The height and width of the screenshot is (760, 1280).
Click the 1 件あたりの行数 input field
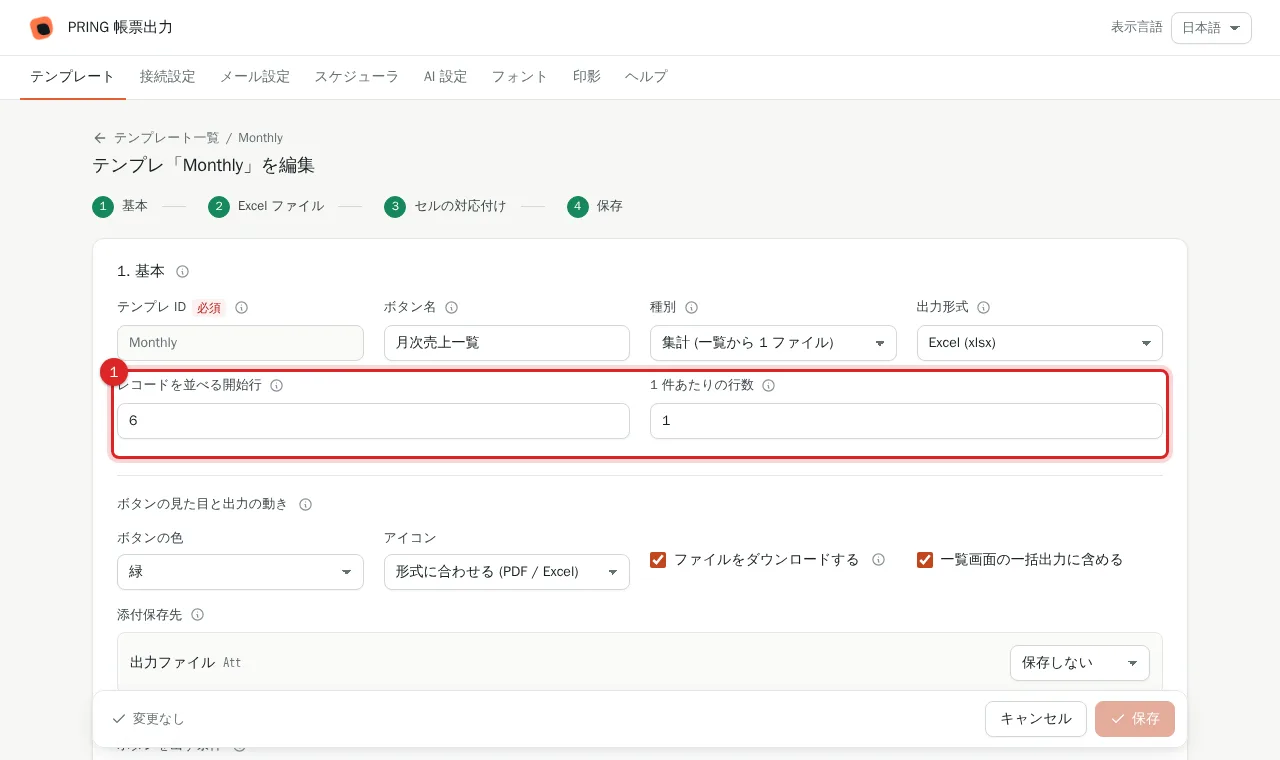tap(906, 421)
